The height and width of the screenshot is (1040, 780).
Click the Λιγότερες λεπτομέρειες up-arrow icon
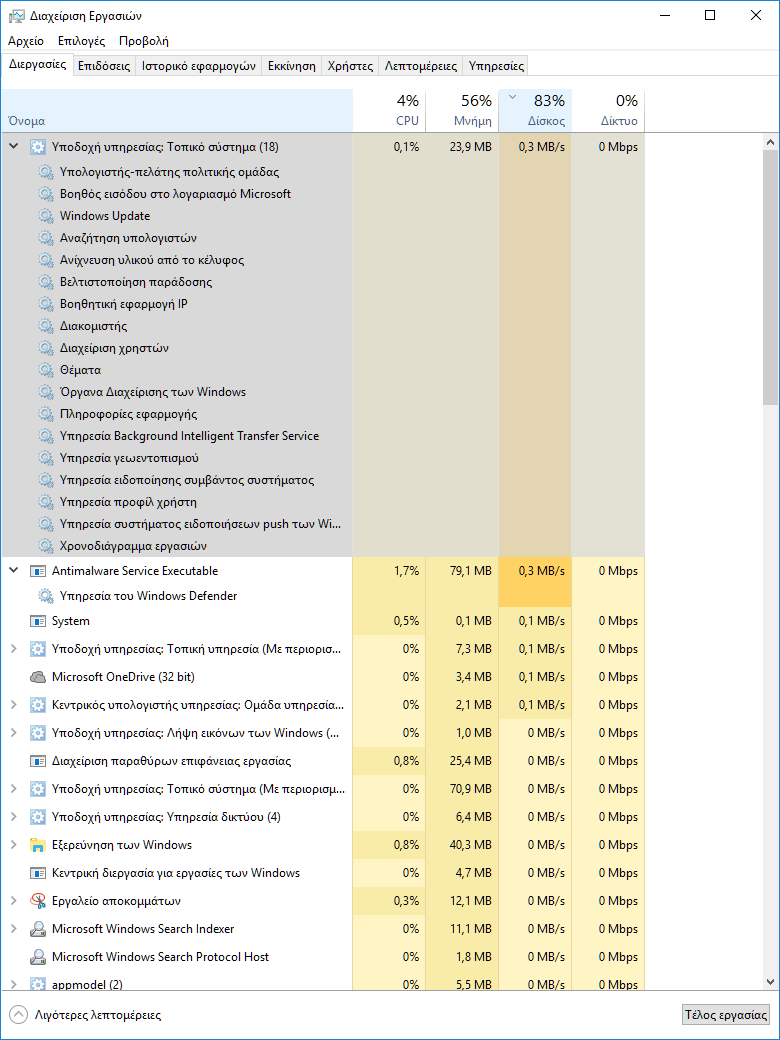pos(18,1014)
